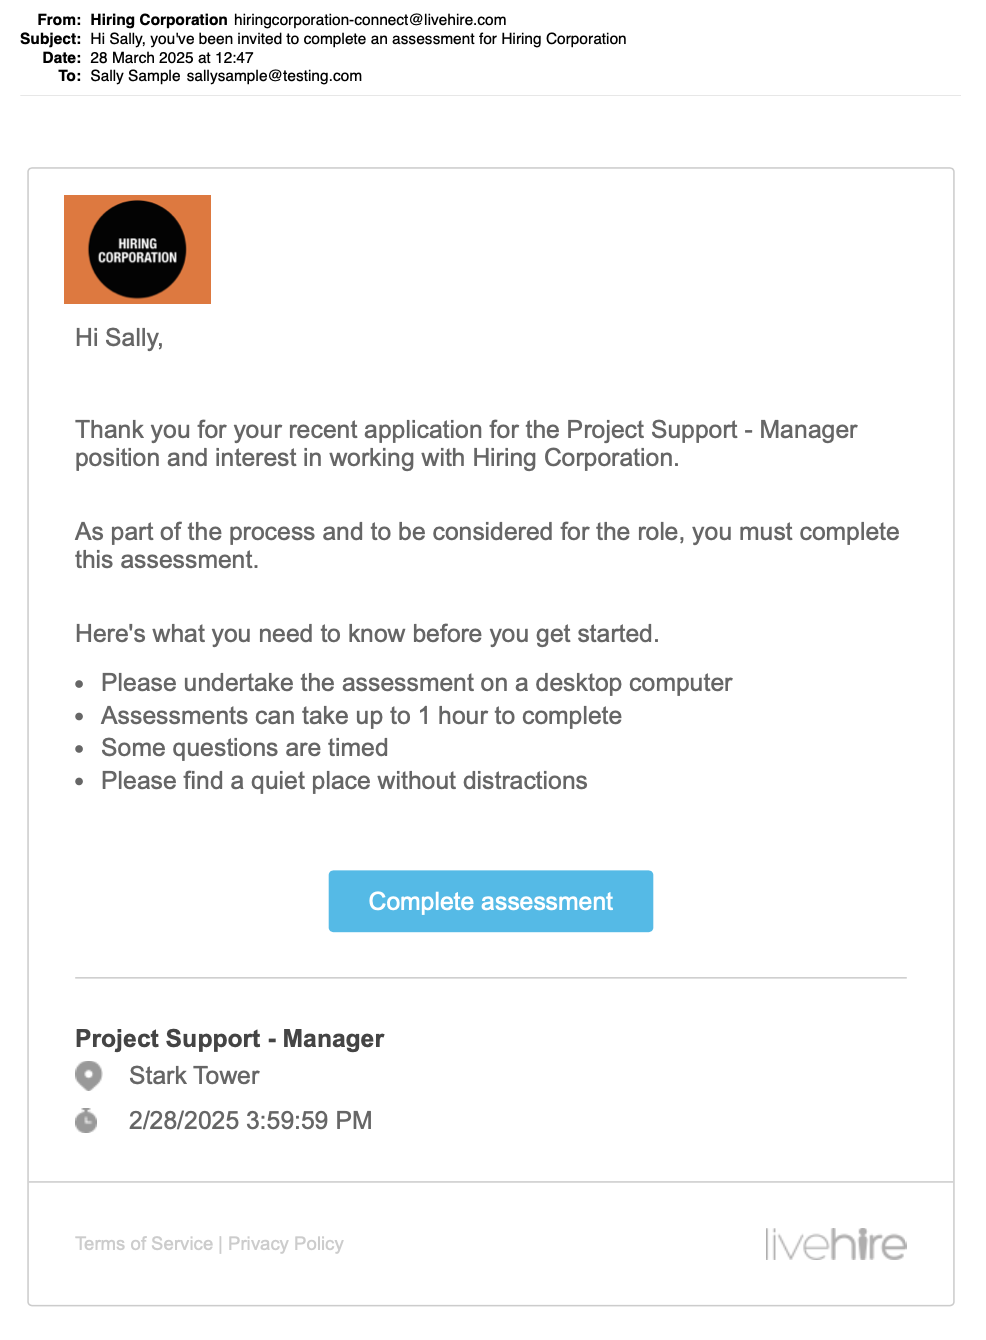
Task: Click the sender email address hiringcorporation-connect@livehire.com
Action: point(370,20)
